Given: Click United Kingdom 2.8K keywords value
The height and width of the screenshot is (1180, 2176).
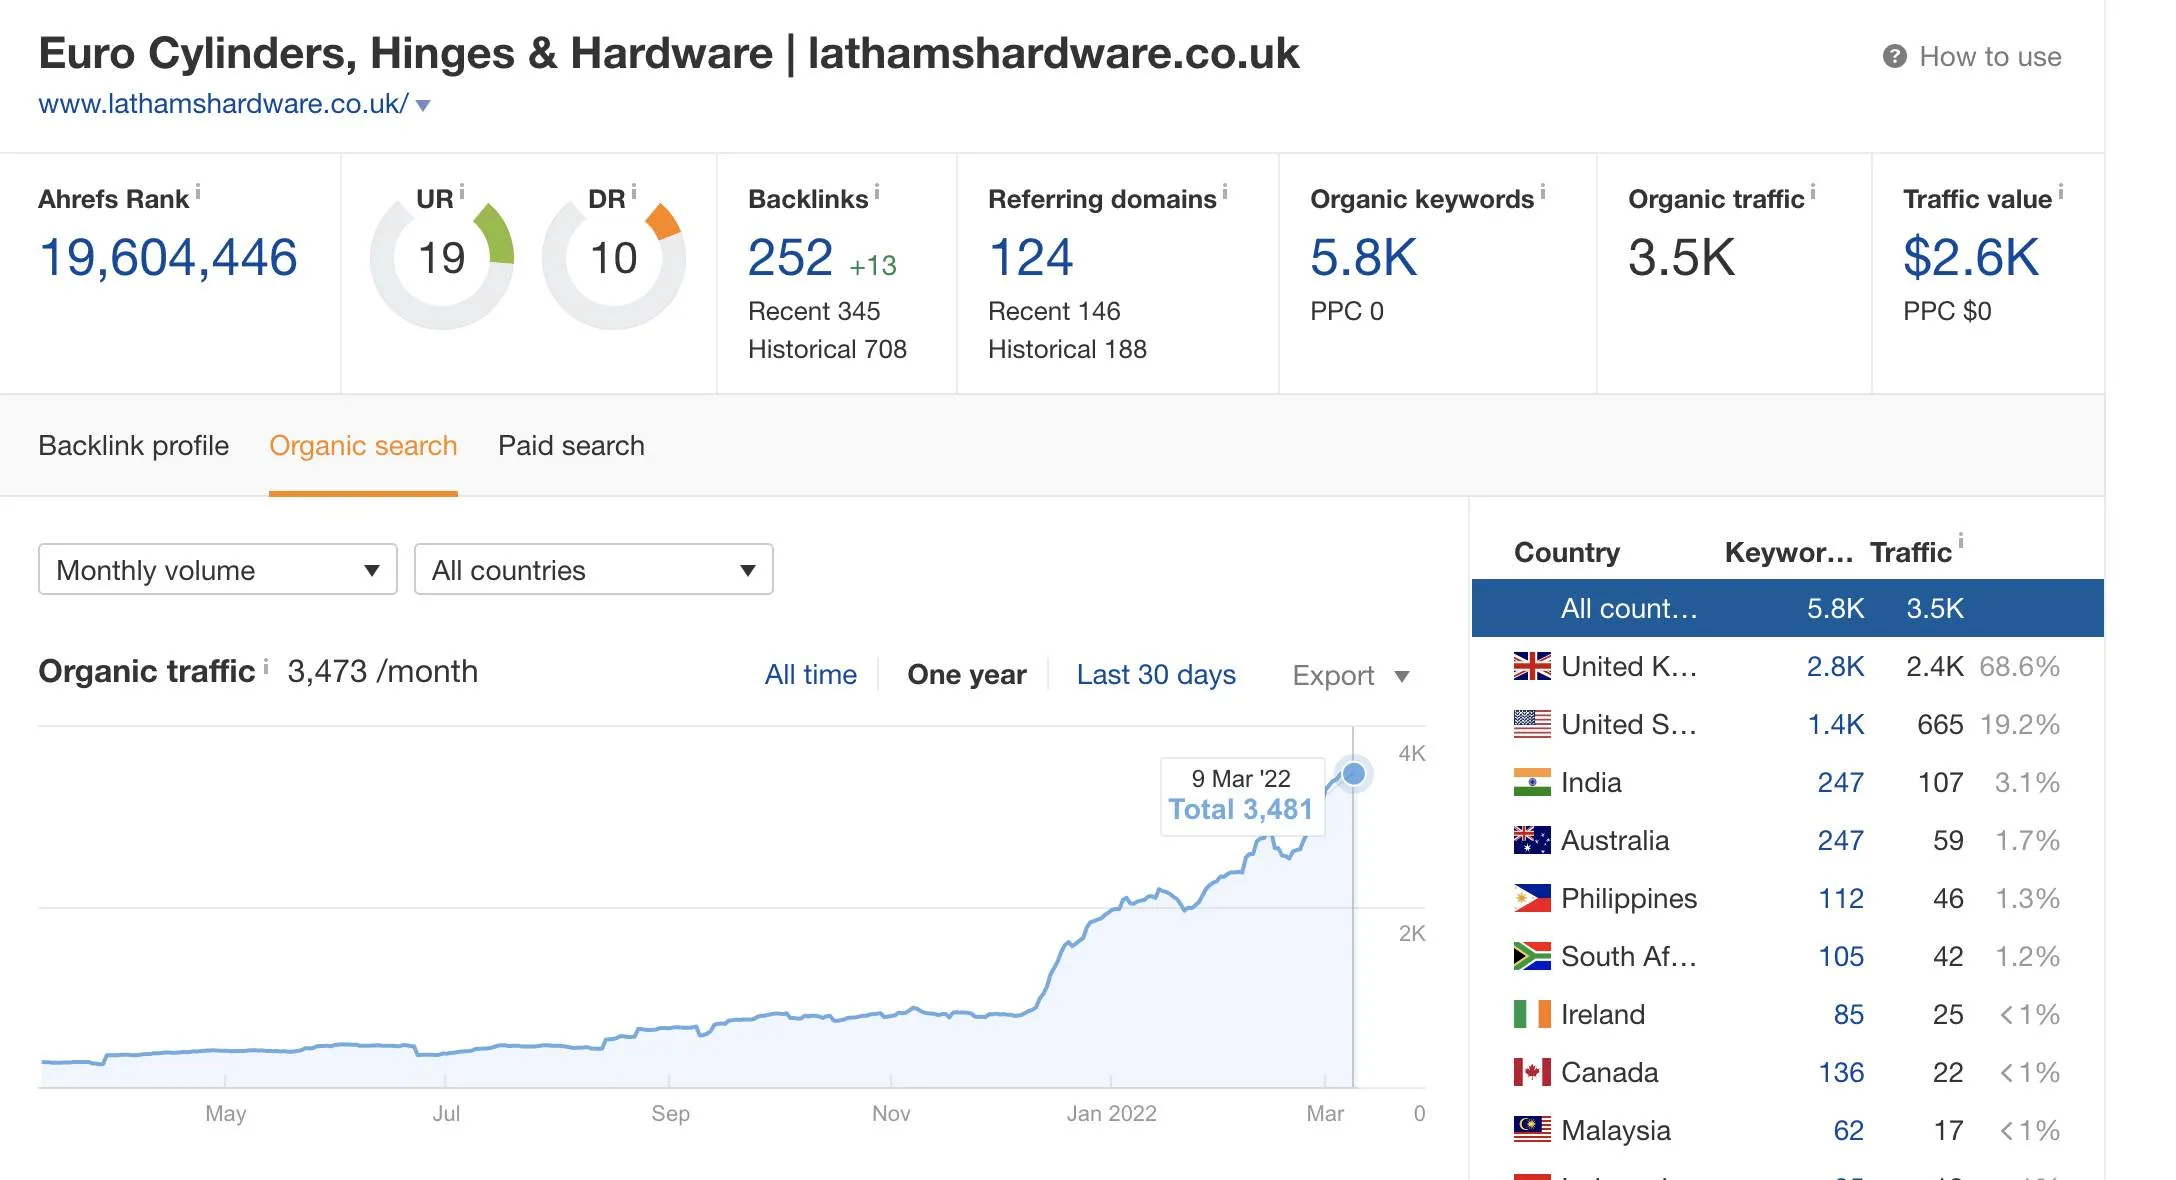Looking at the screenshot, I should [1835, 666].
